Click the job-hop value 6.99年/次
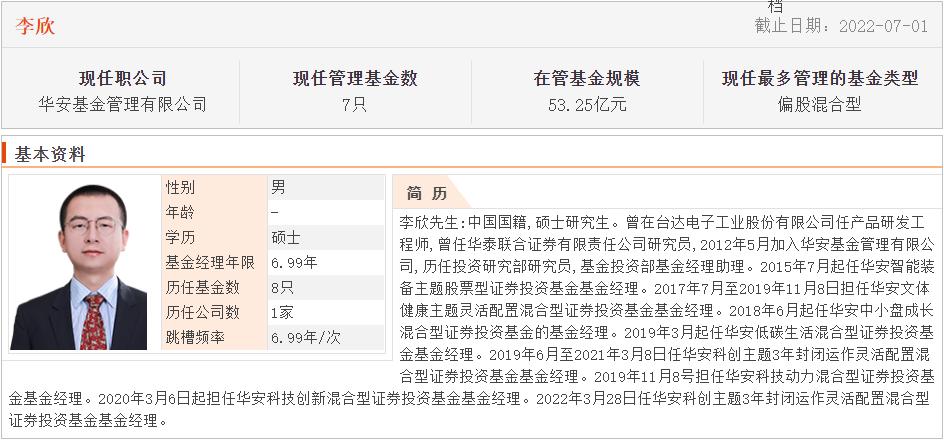Image resolution: width=944 pixels, height=440 pixels. point(305,338)
